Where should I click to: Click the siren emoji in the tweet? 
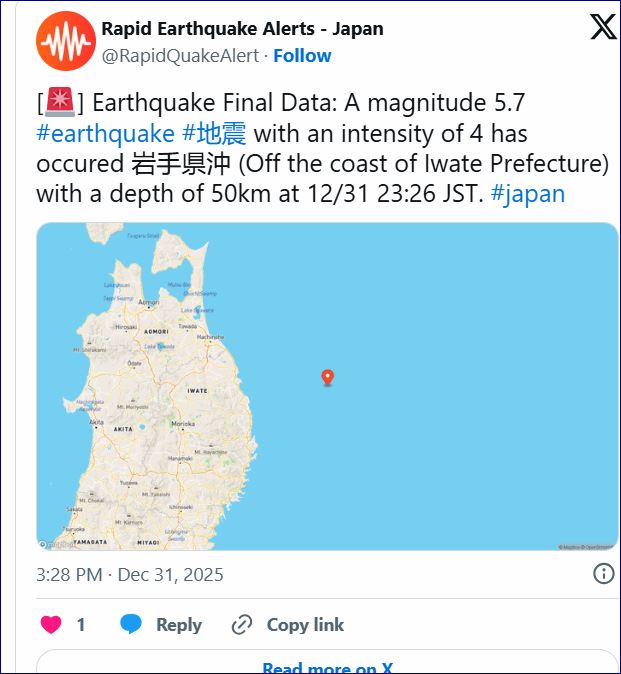tap(60, 103)
